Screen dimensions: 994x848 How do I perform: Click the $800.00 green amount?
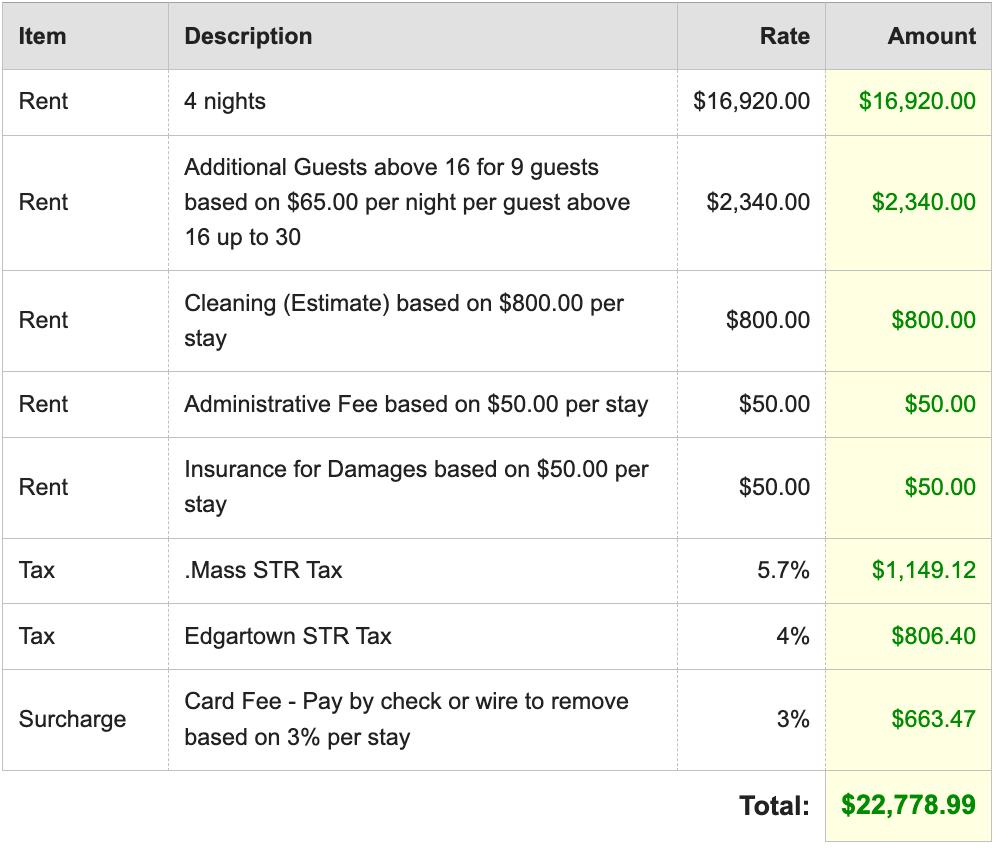933,320
